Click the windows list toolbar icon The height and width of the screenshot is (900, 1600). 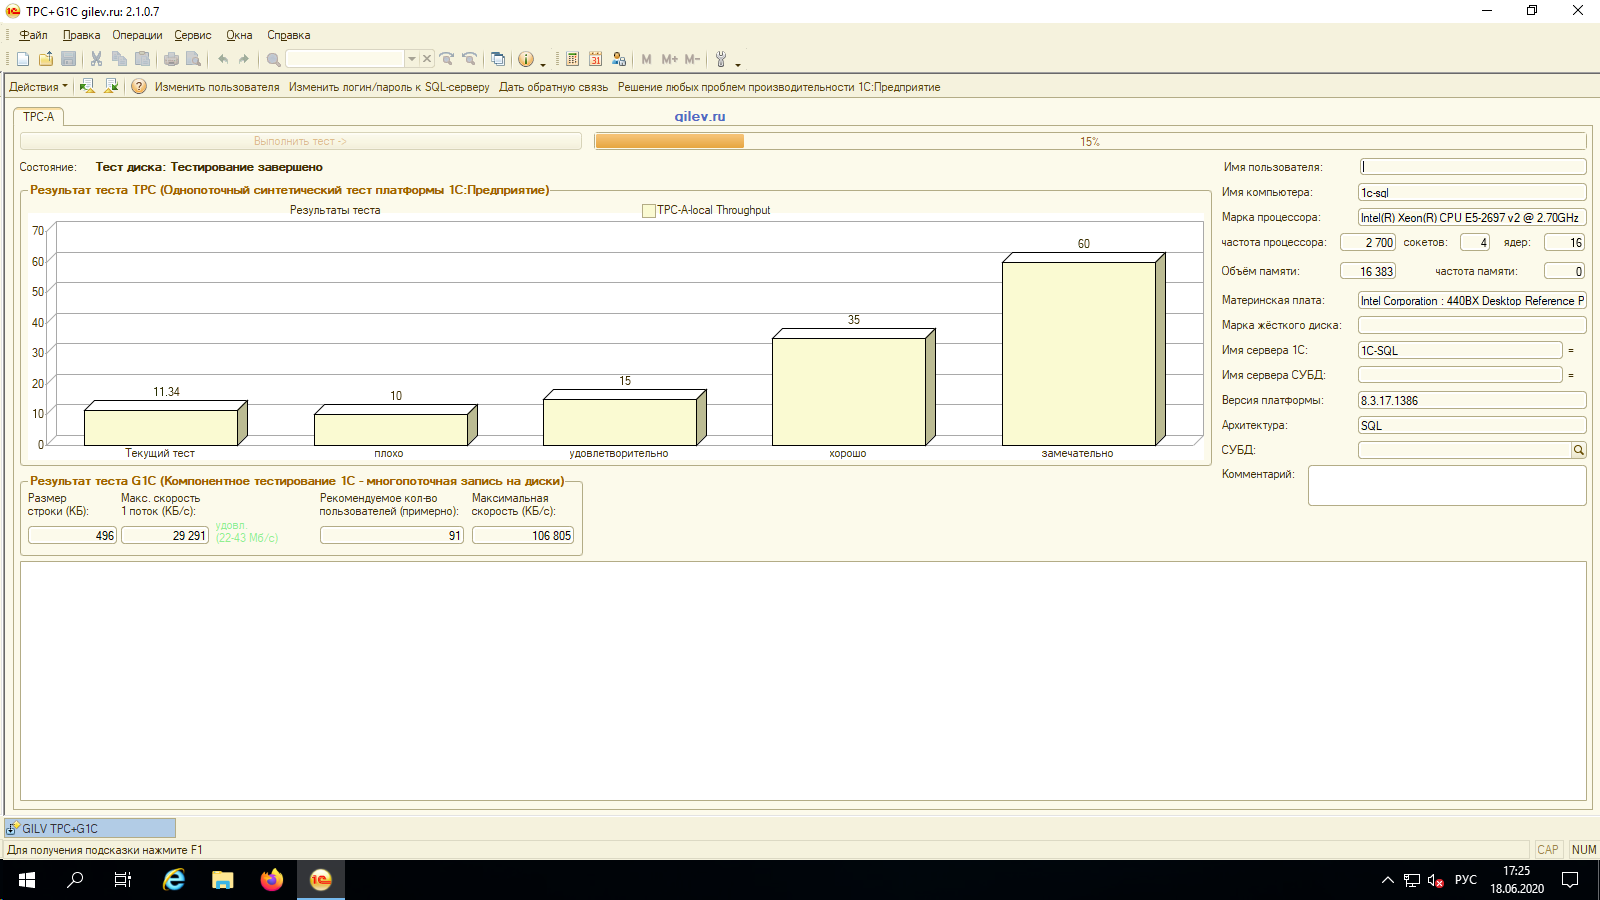pos(498,59)
